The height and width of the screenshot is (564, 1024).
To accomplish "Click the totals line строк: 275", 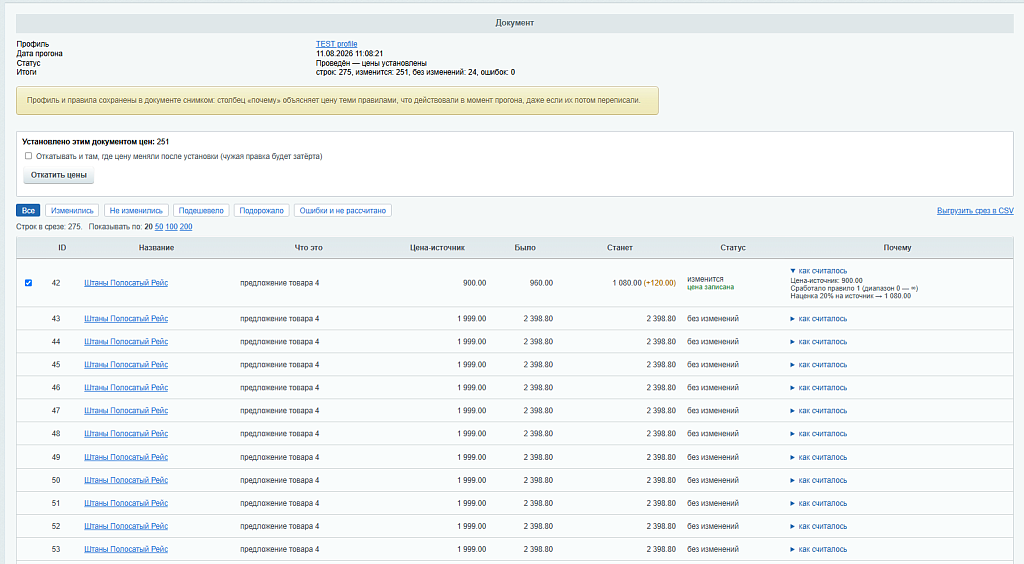I will coord(415,72).
